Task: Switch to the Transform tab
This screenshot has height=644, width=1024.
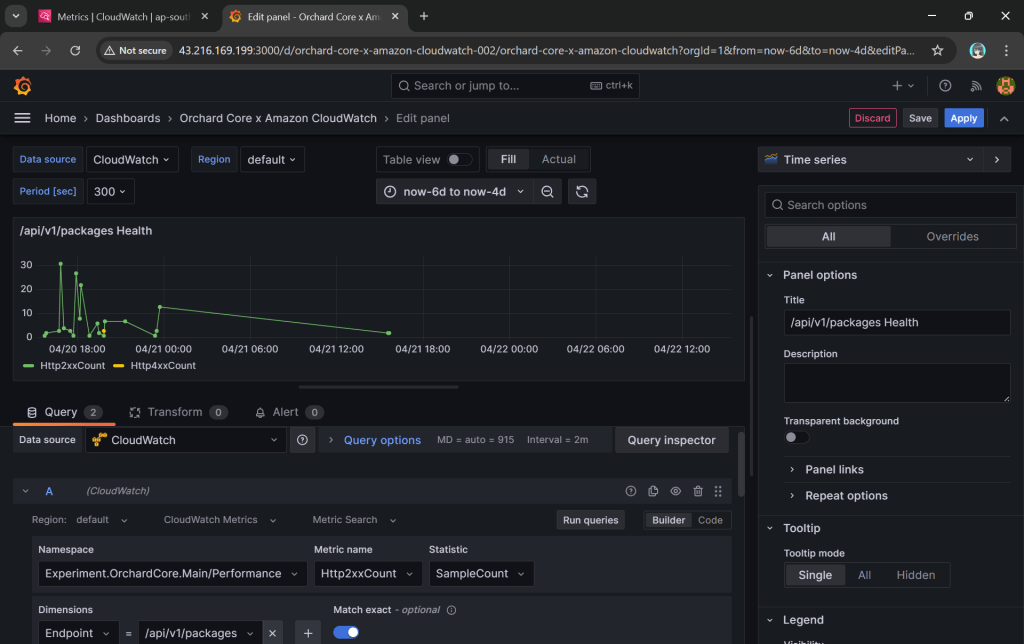Action: pos(174,412)
